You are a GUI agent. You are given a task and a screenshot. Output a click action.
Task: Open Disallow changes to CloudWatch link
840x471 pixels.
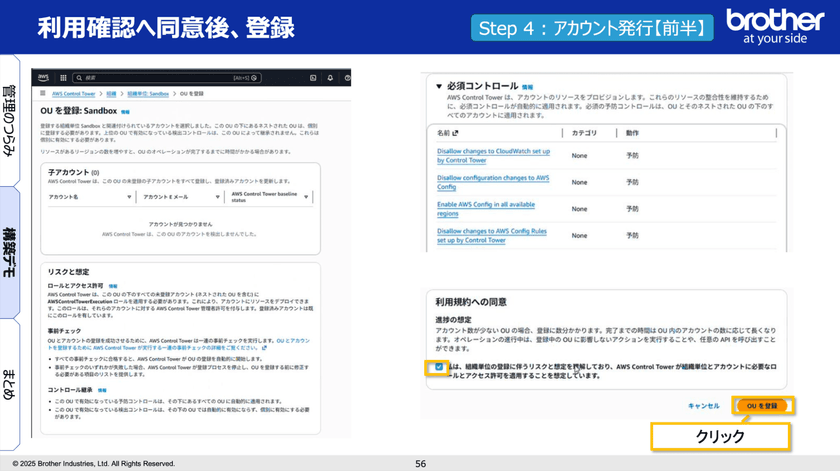click(x=493, y=155)
